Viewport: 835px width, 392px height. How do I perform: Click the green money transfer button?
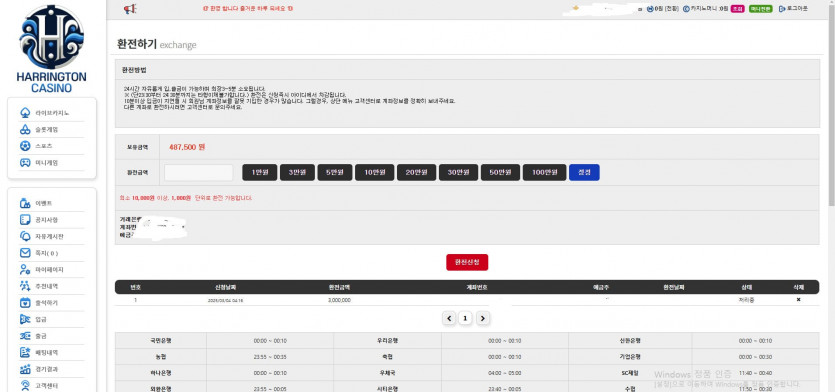point(760,9)
